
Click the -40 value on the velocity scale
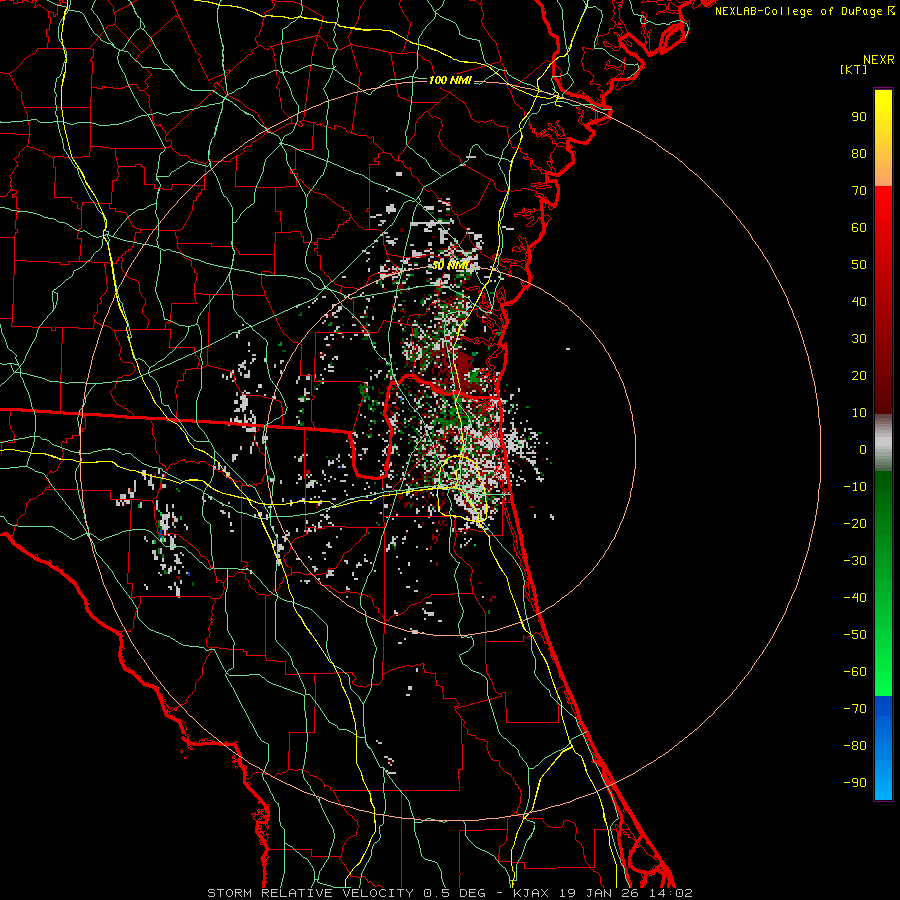tap(855, 598)
